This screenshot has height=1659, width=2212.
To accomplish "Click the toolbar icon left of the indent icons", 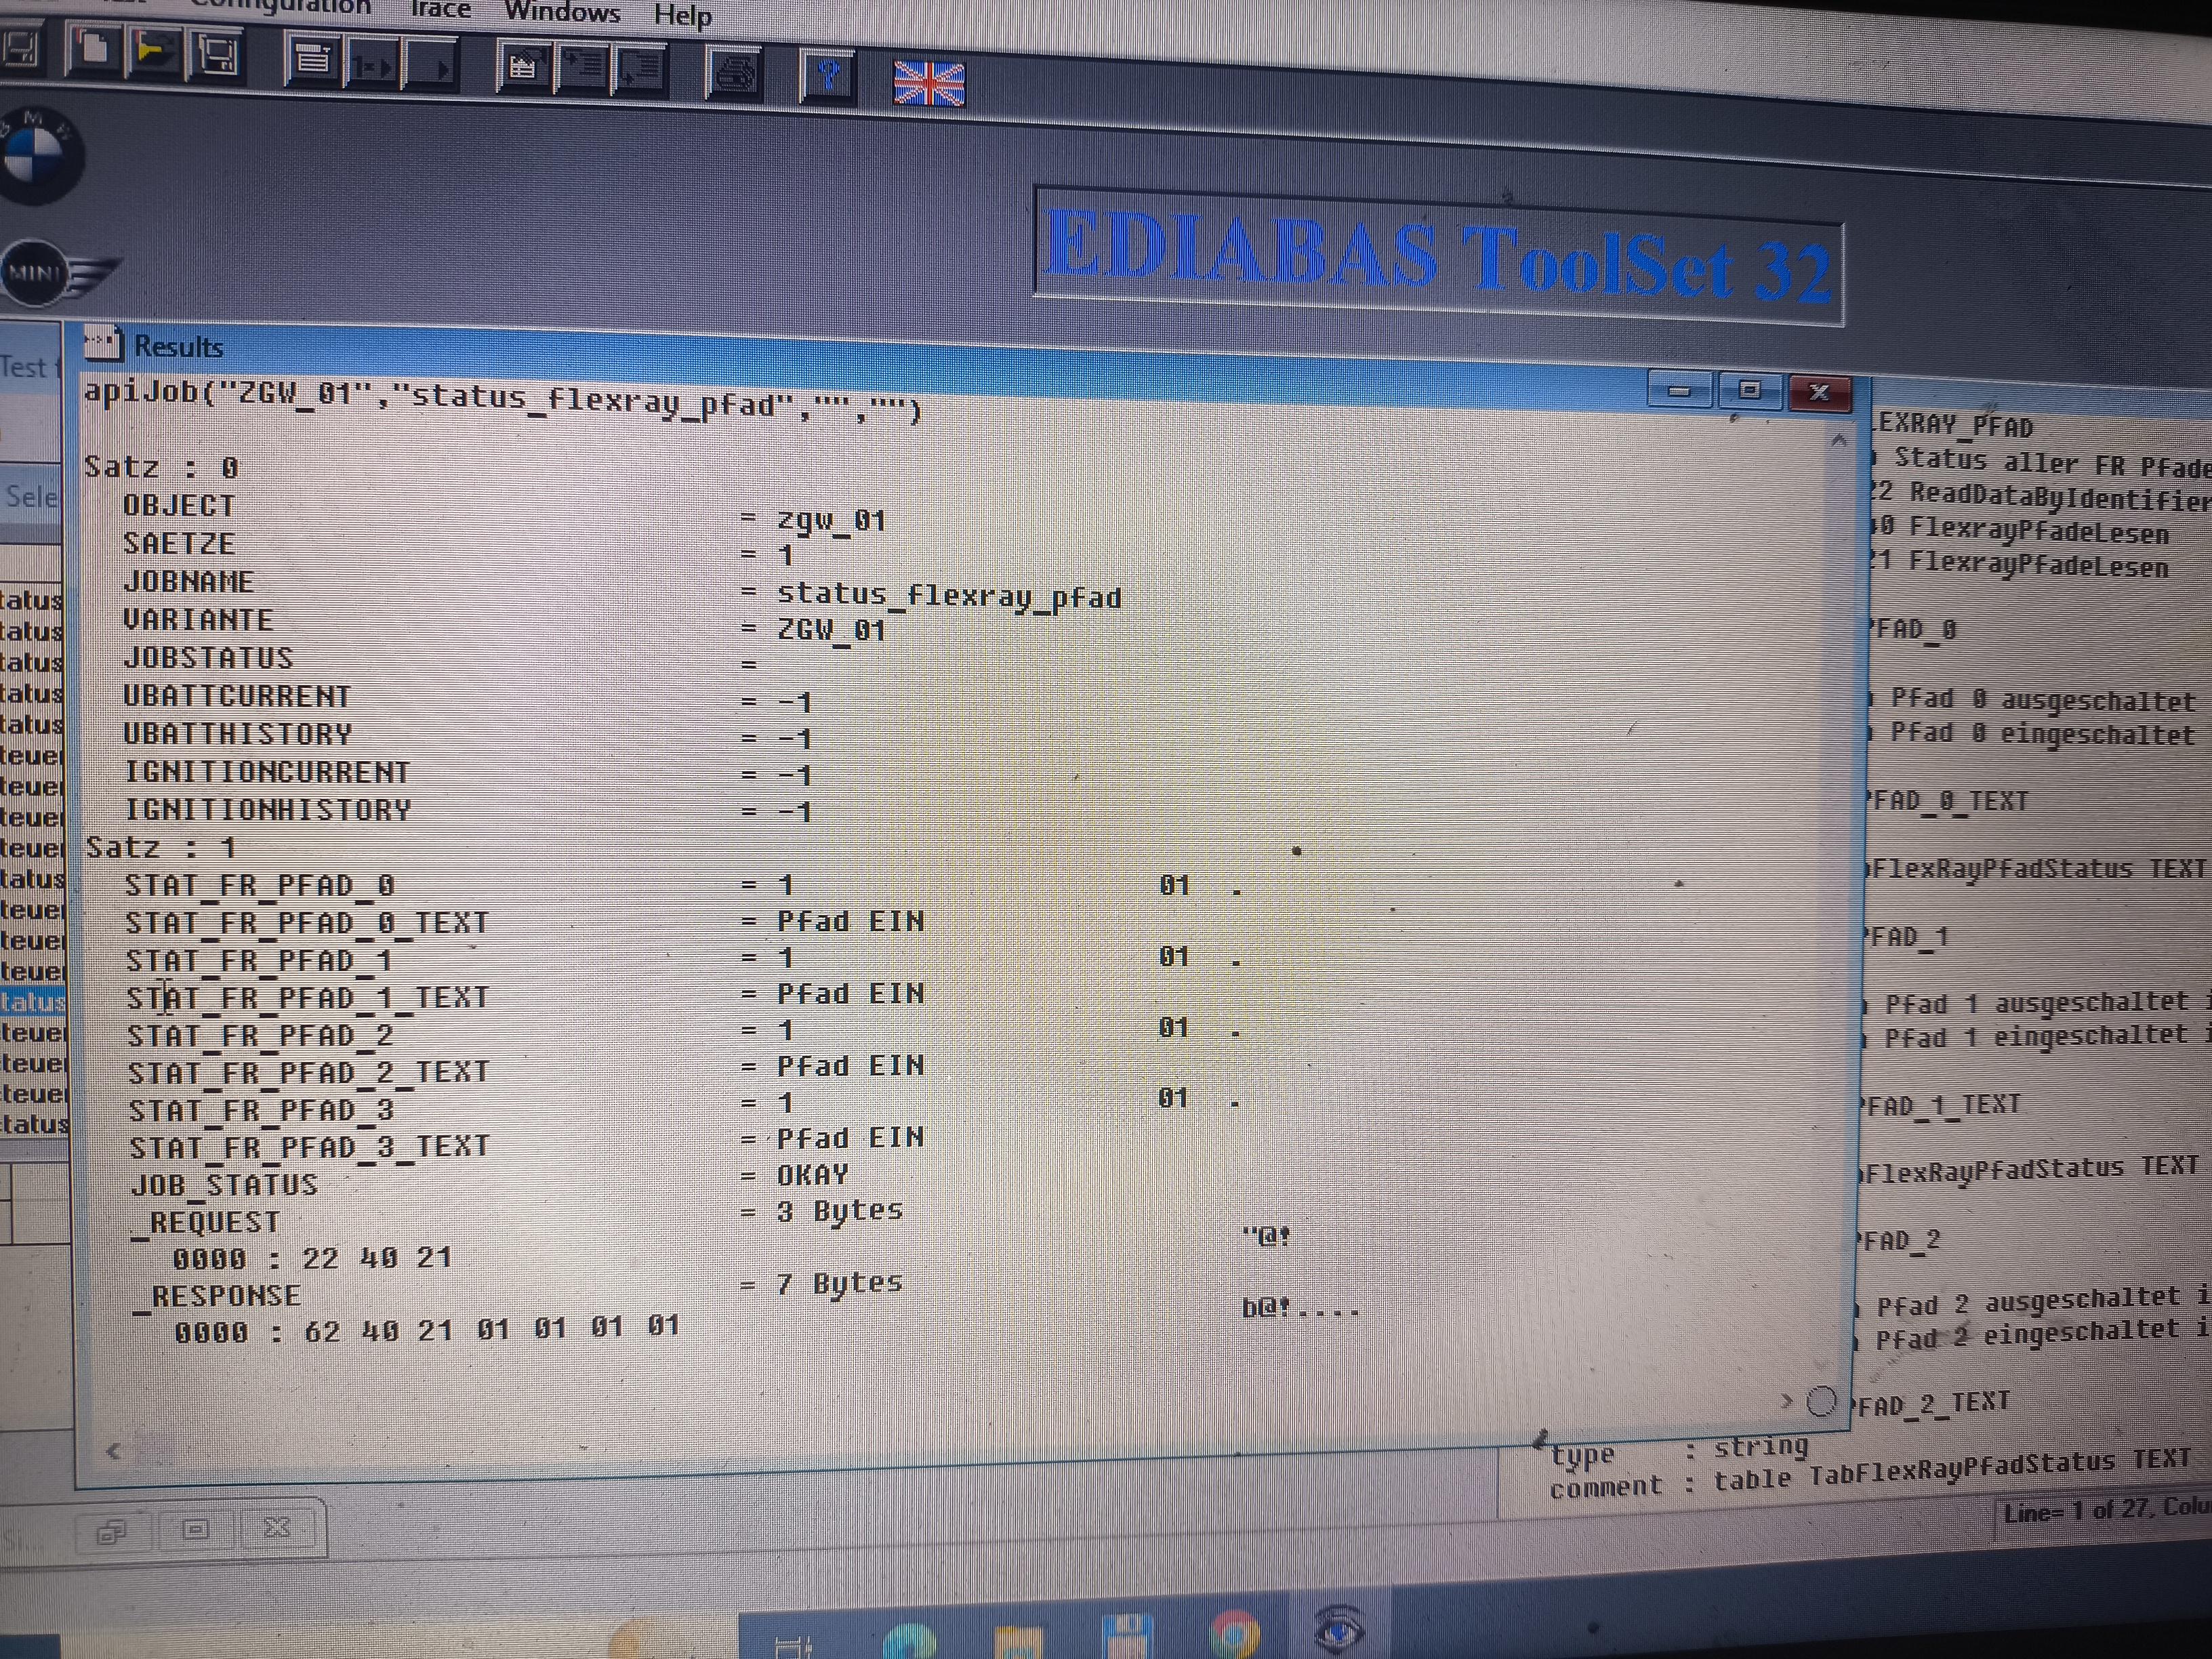I will (x=523, y=68).
